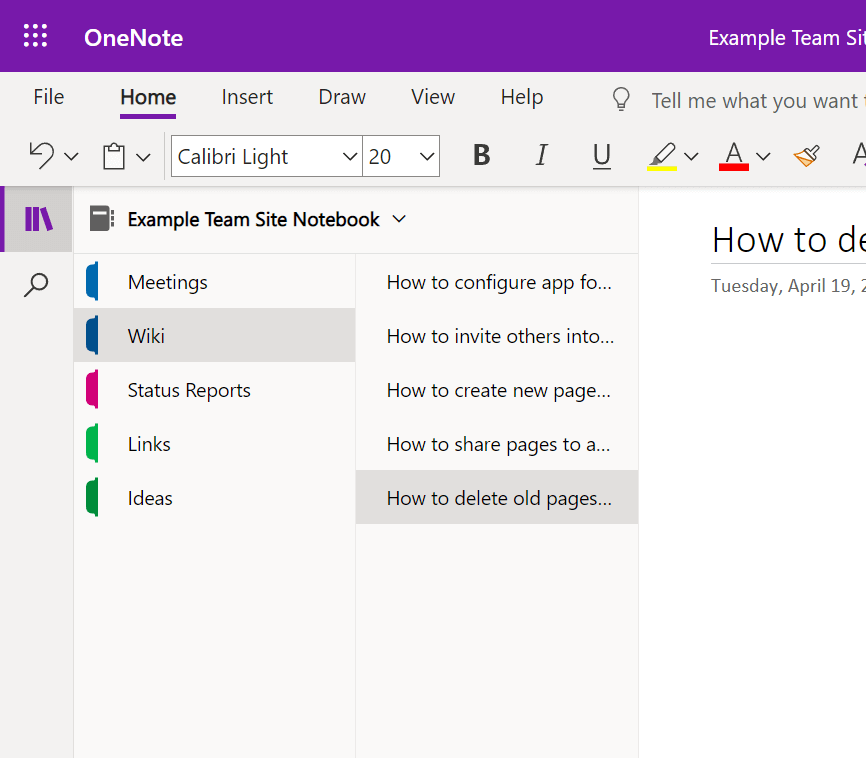Open the Help tab
The image size is (866, 758).
[522, 97]
